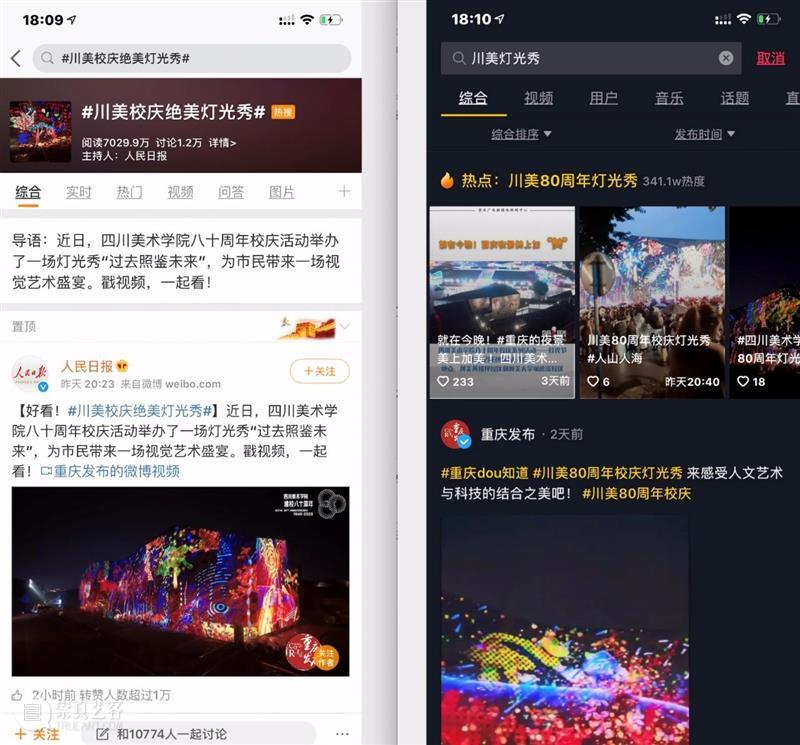Tap the flame hot-topic icon
The height and width of the screenshot is (745, 800).
[x=447, y=181]
